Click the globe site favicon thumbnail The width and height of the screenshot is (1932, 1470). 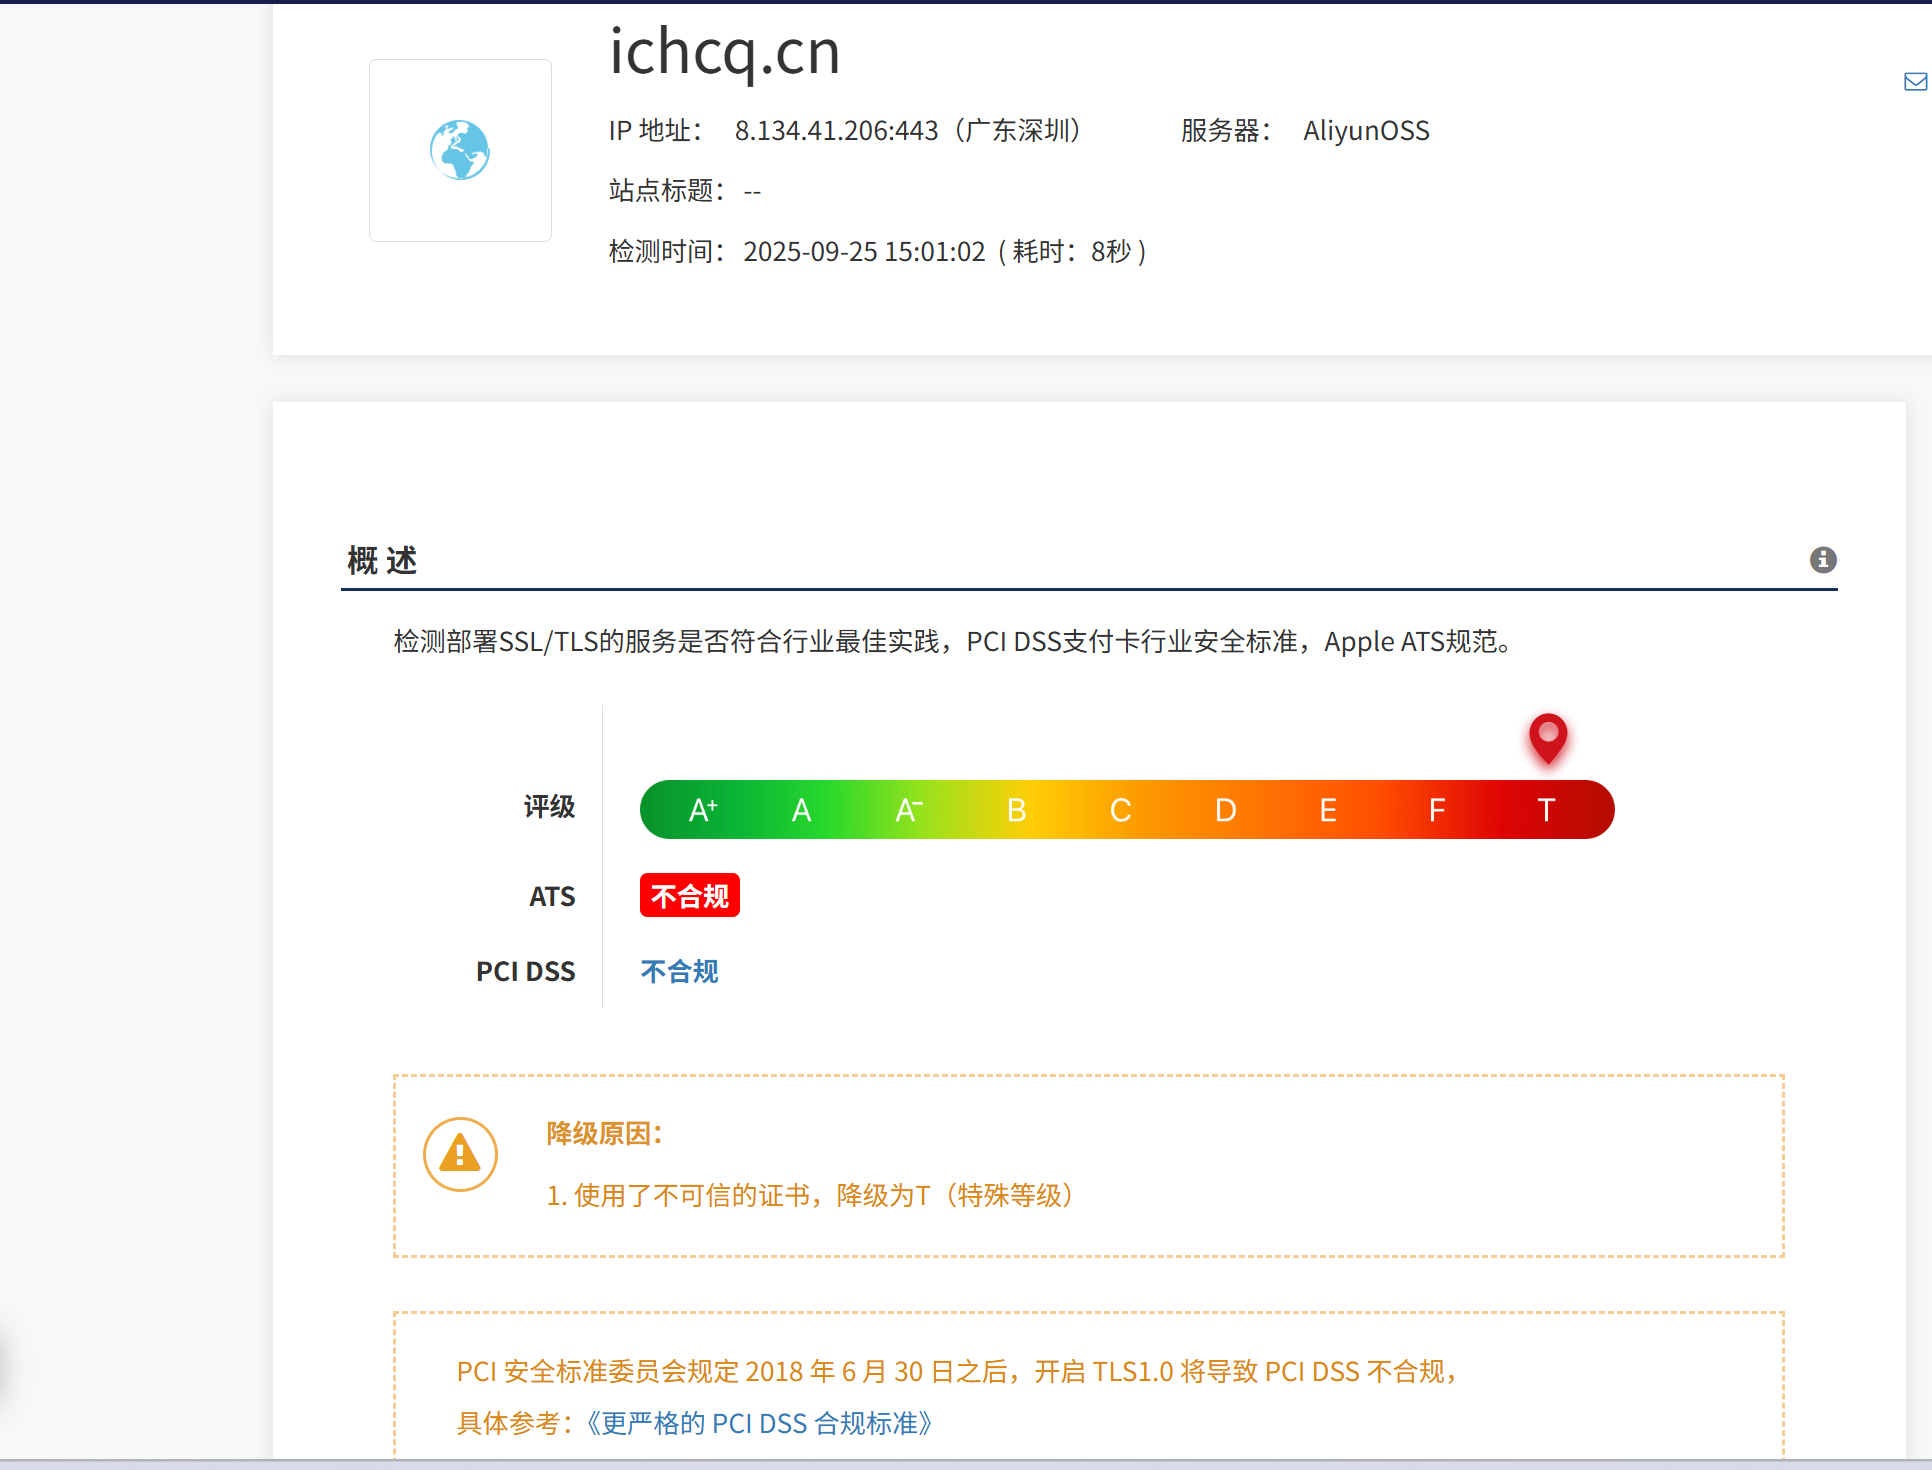pos(460,150)
